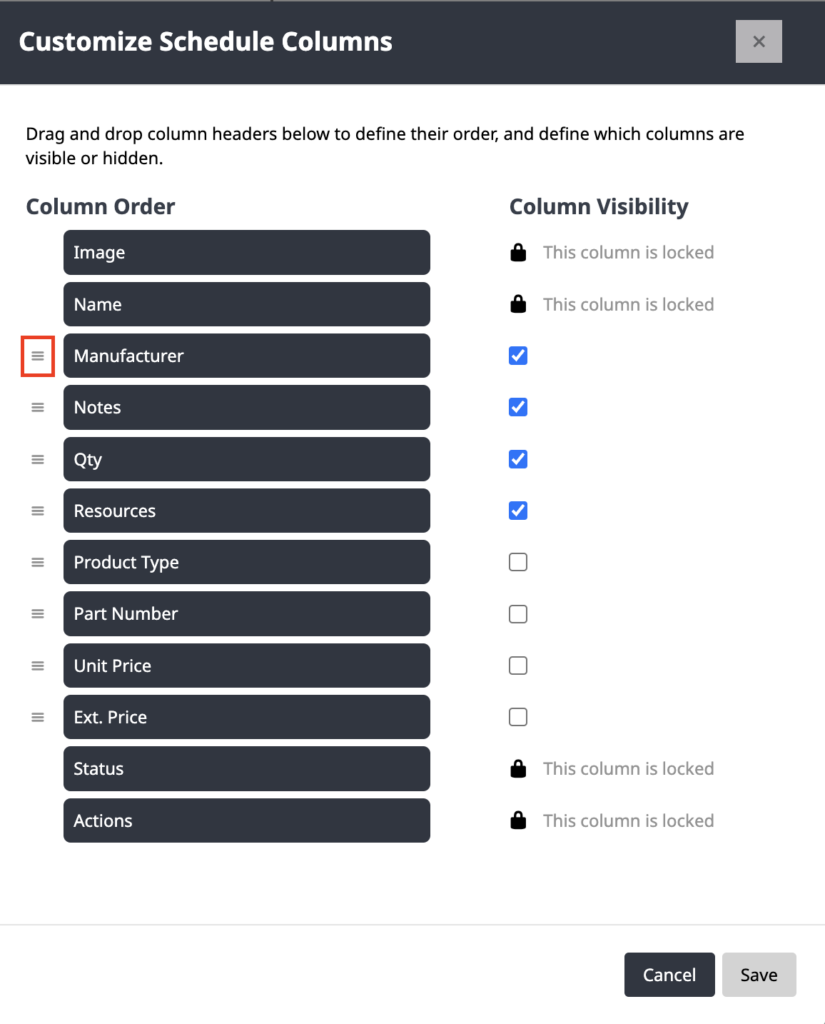
Task: Show the Unit Price column
Action: (518, 665)
